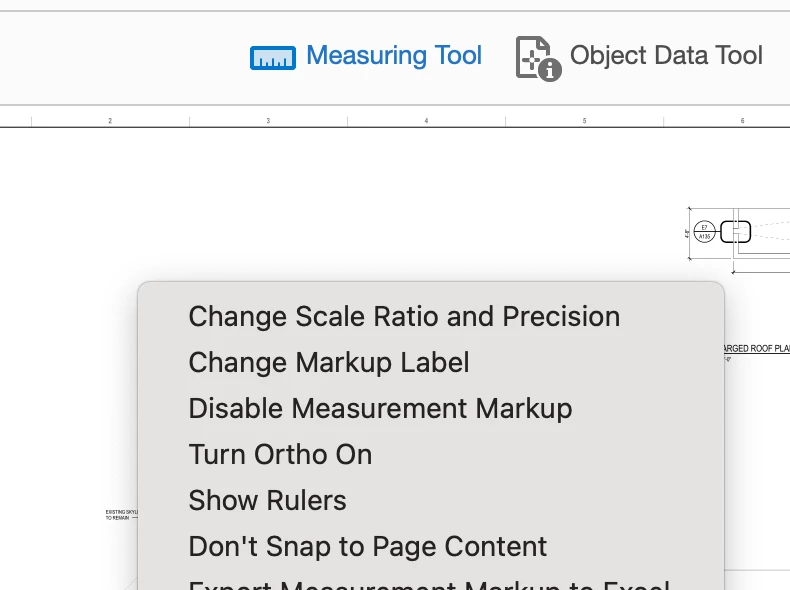Click the horizontal ruler at mark 5
The height and width of the screenshot is (590, 790).
click(584, 121)
